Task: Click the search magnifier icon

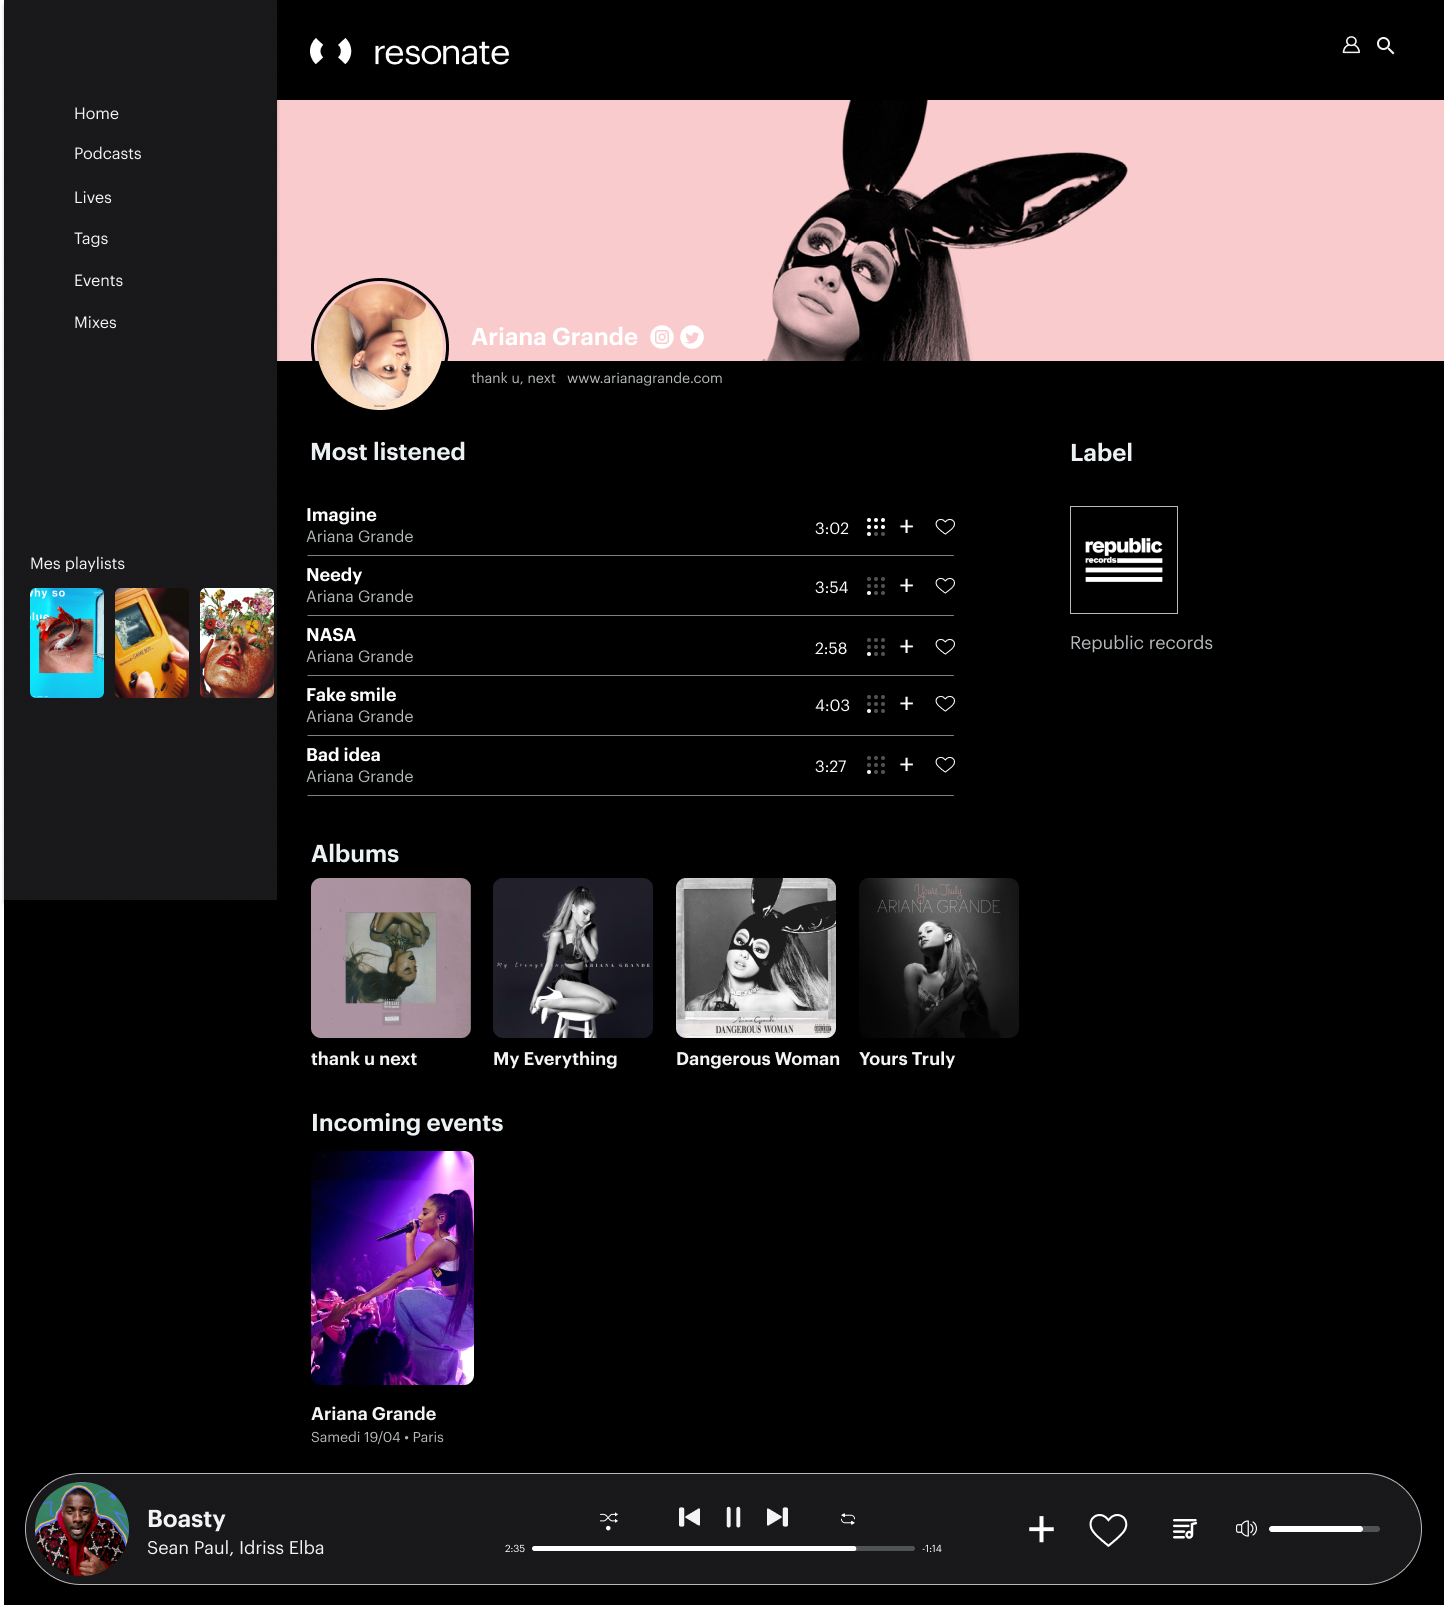Action: (1385, 45)
